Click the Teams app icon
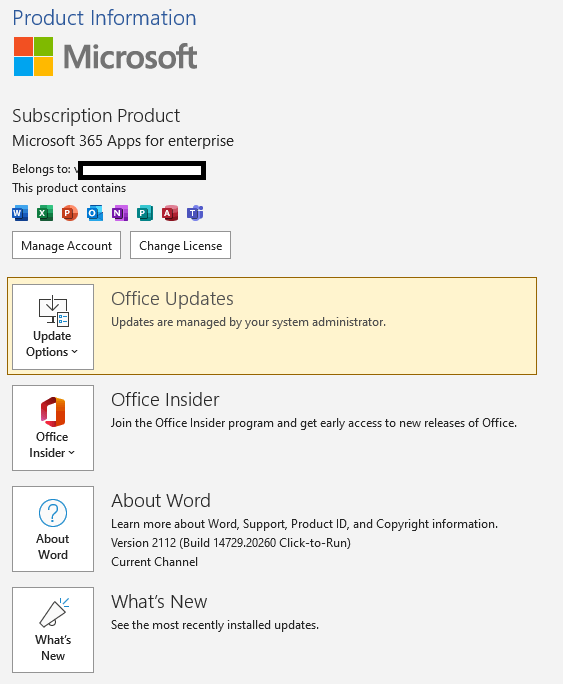 (195, 213)
